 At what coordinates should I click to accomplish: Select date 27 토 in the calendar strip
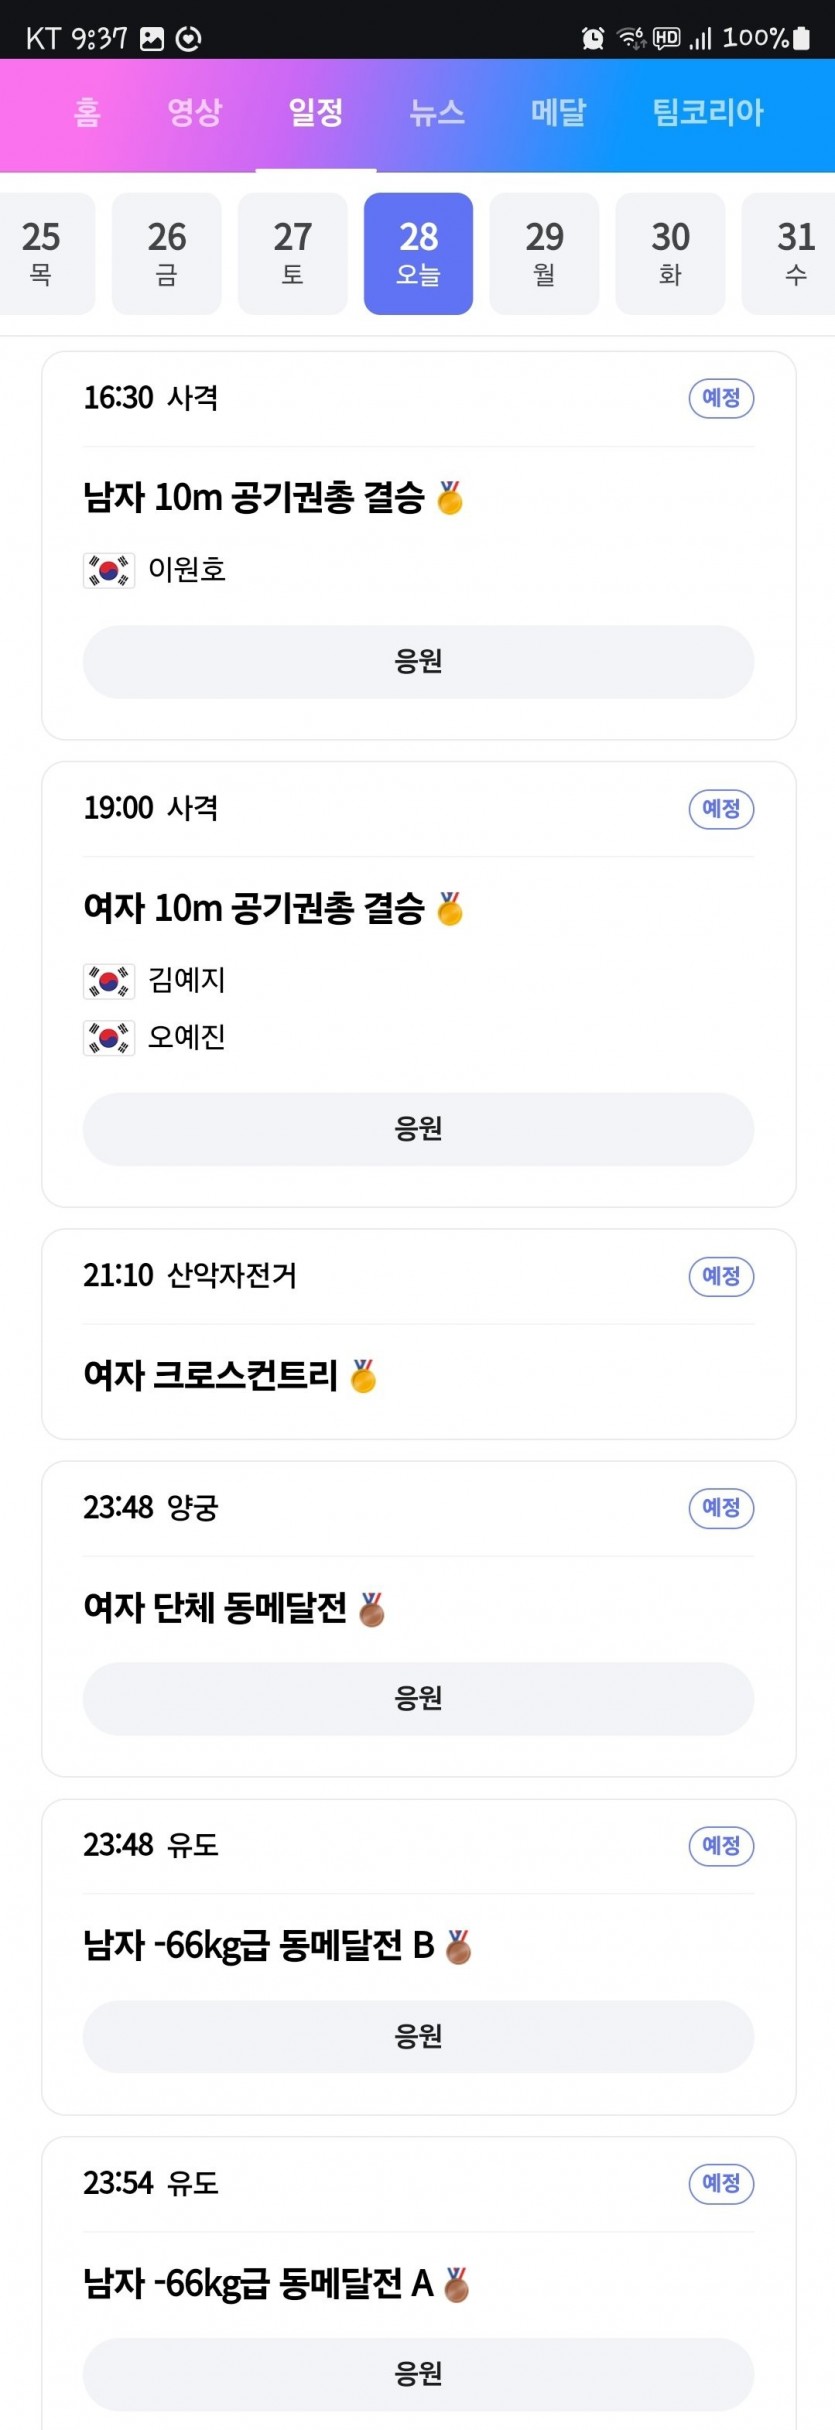[292, 253]
